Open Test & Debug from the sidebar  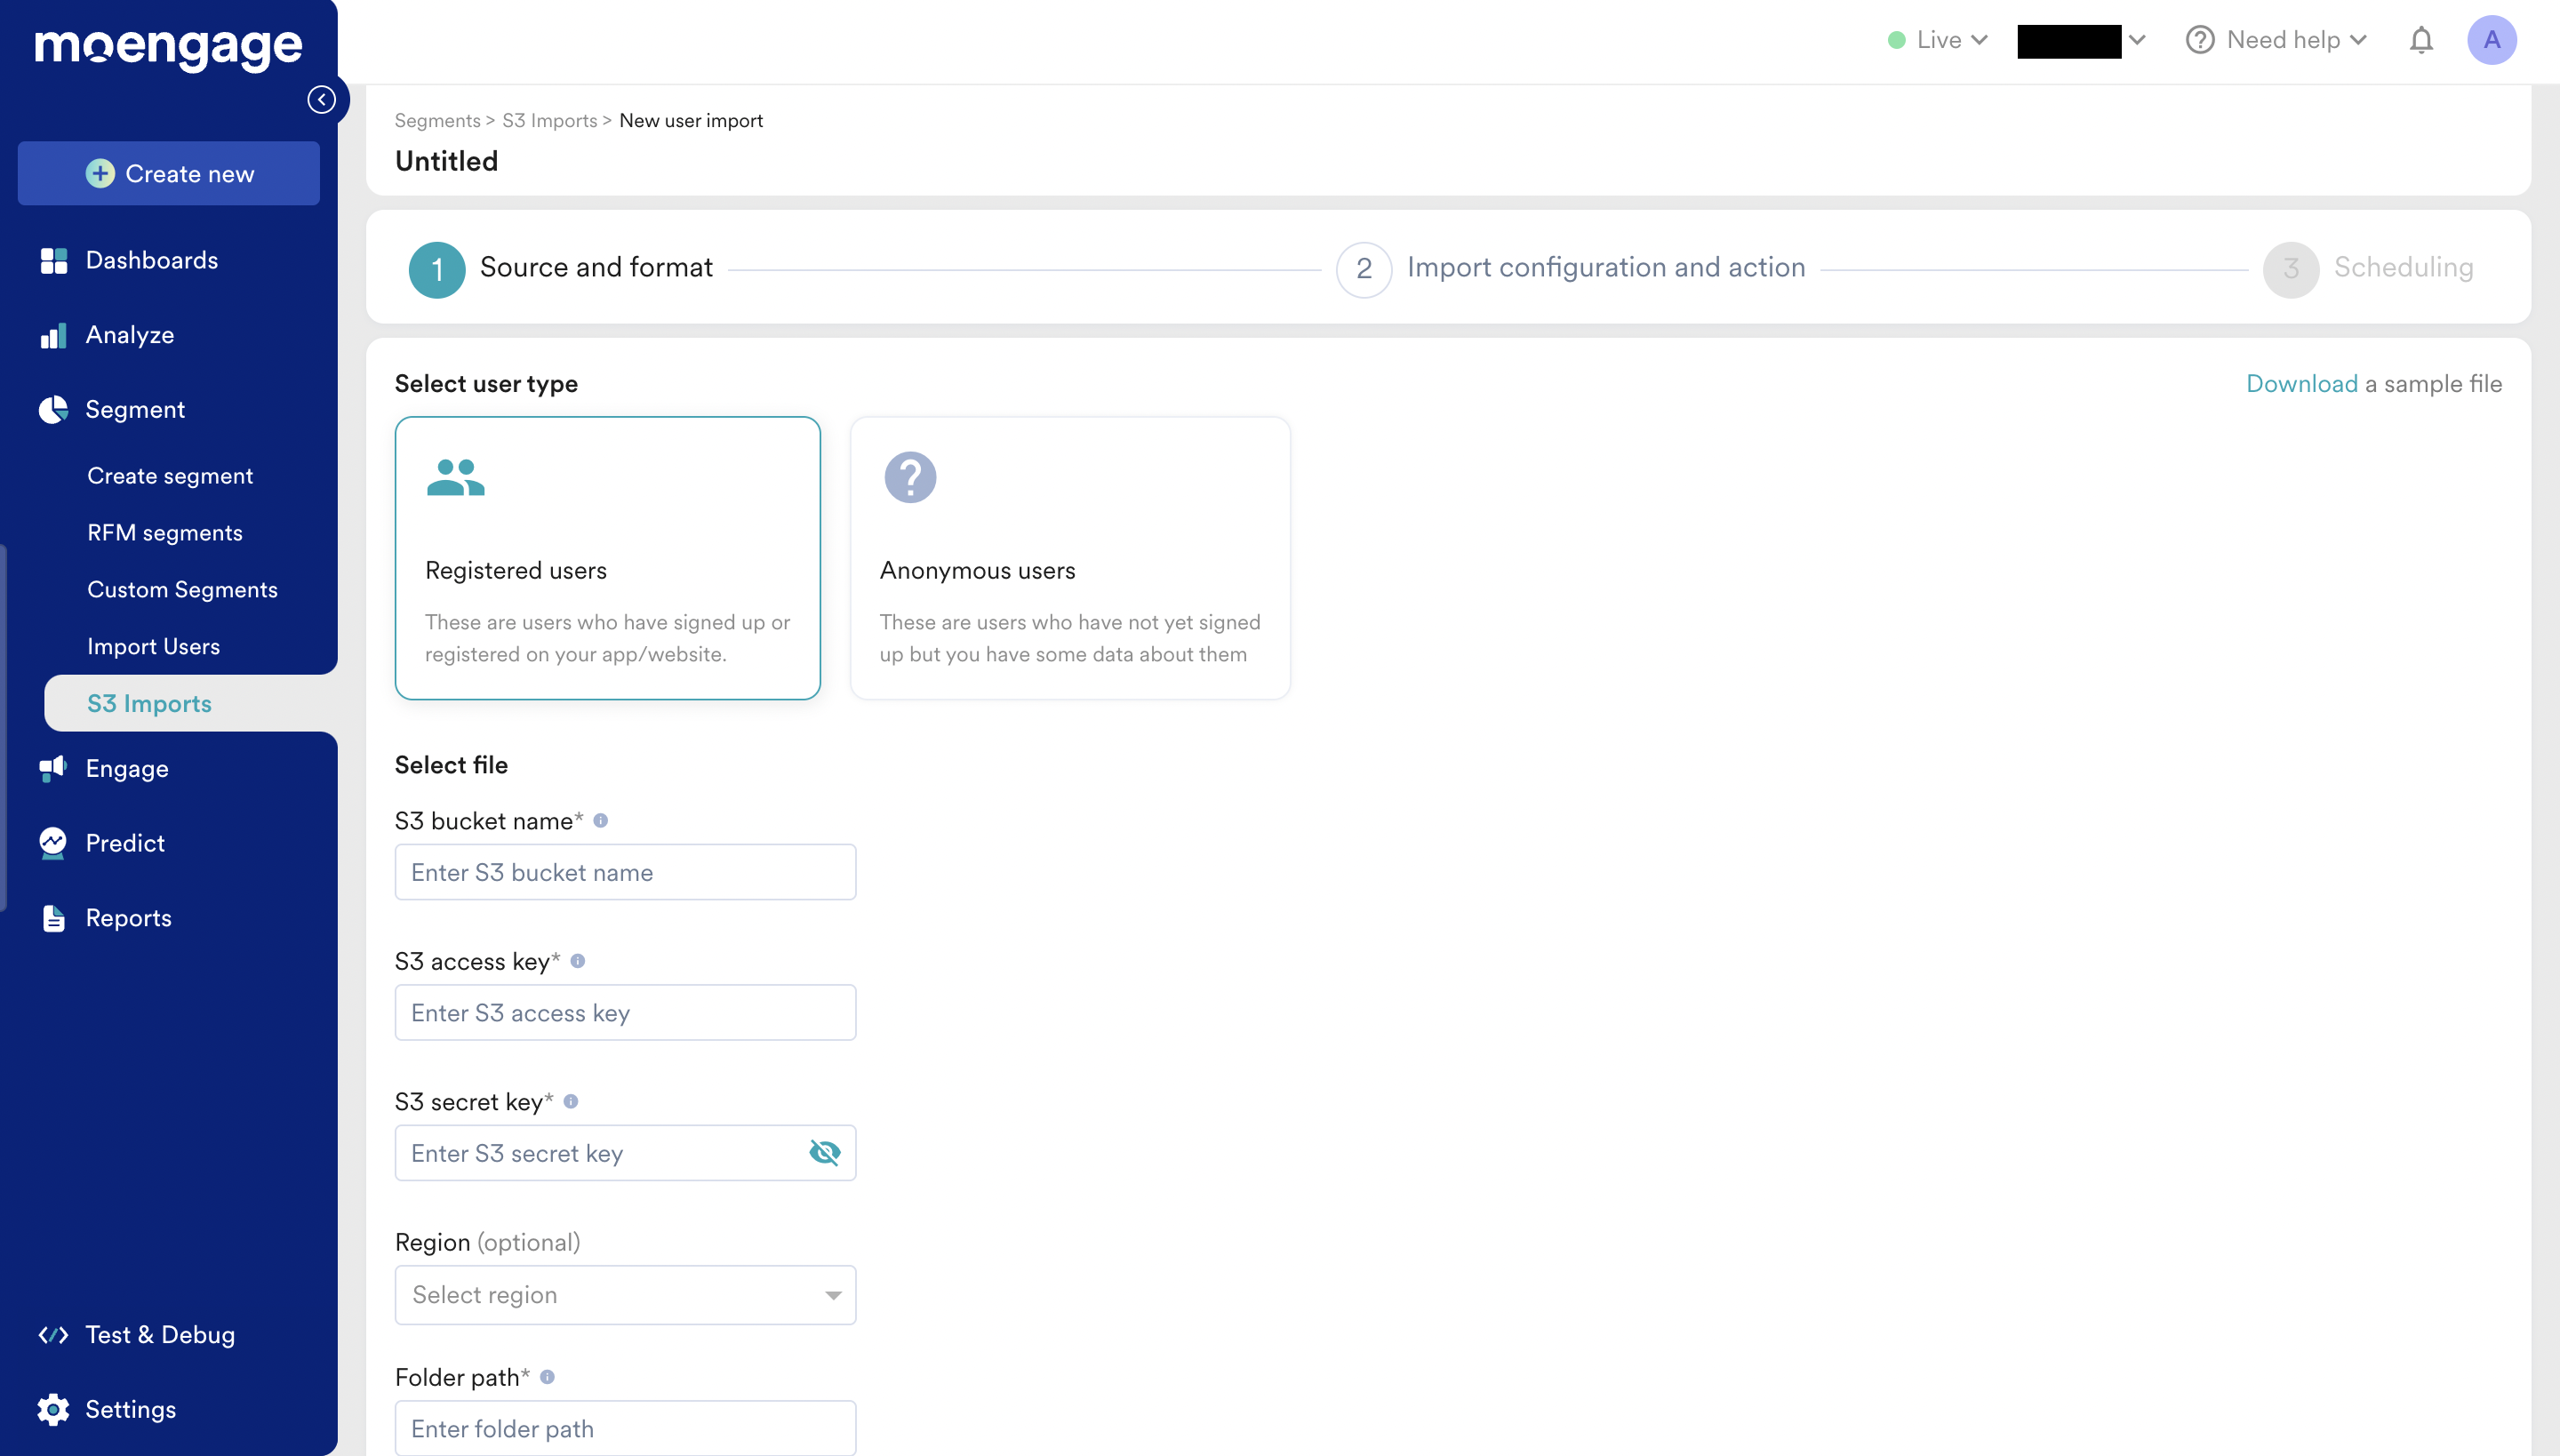tap(159, 1334)
